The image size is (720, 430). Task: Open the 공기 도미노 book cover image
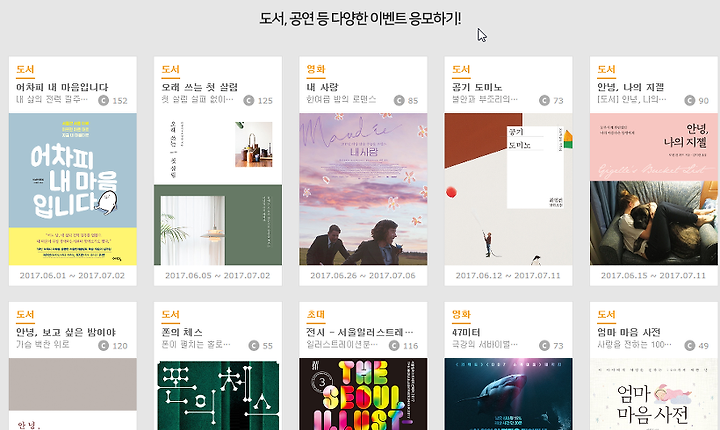click(508, 189)
